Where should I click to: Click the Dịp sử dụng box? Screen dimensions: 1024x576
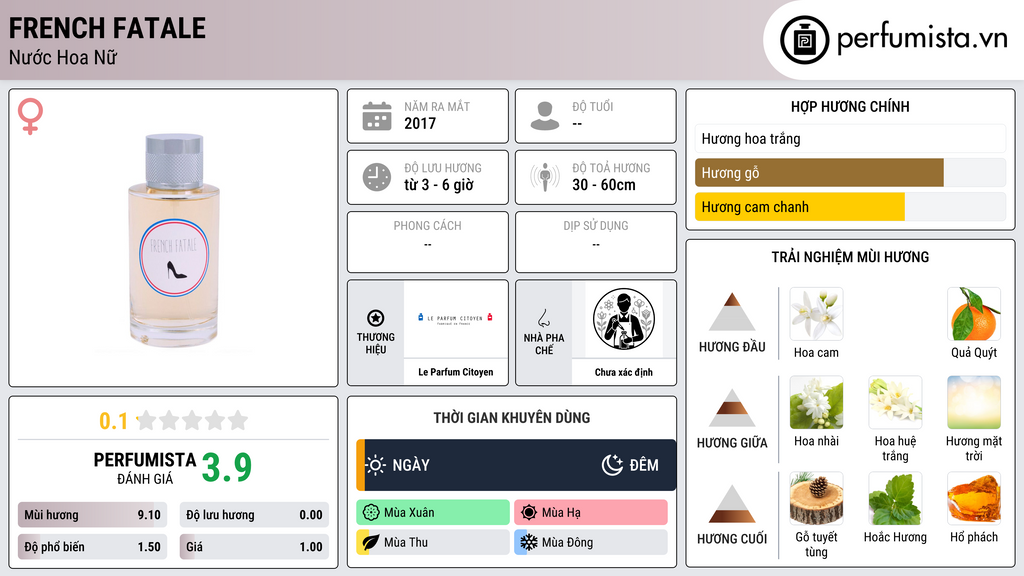coord(596,242)
